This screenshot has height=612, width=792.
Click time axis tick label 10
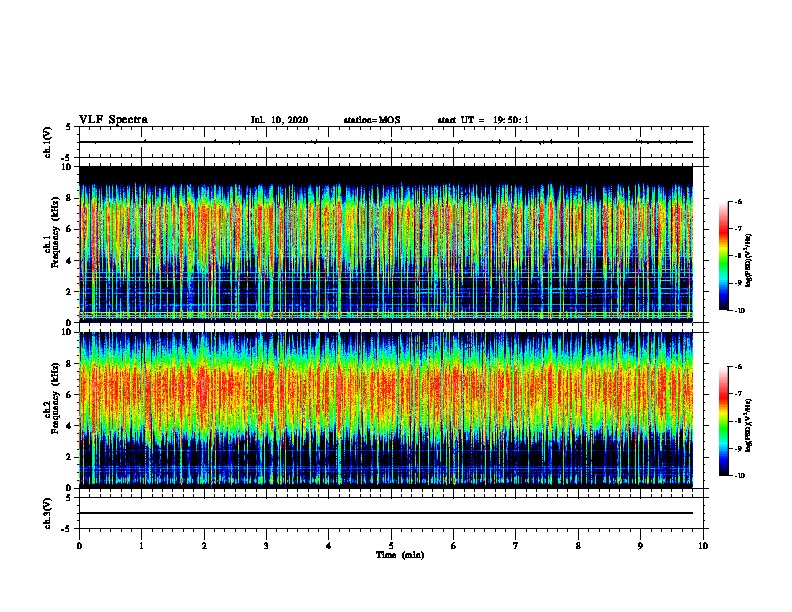(x=703, y=546)
